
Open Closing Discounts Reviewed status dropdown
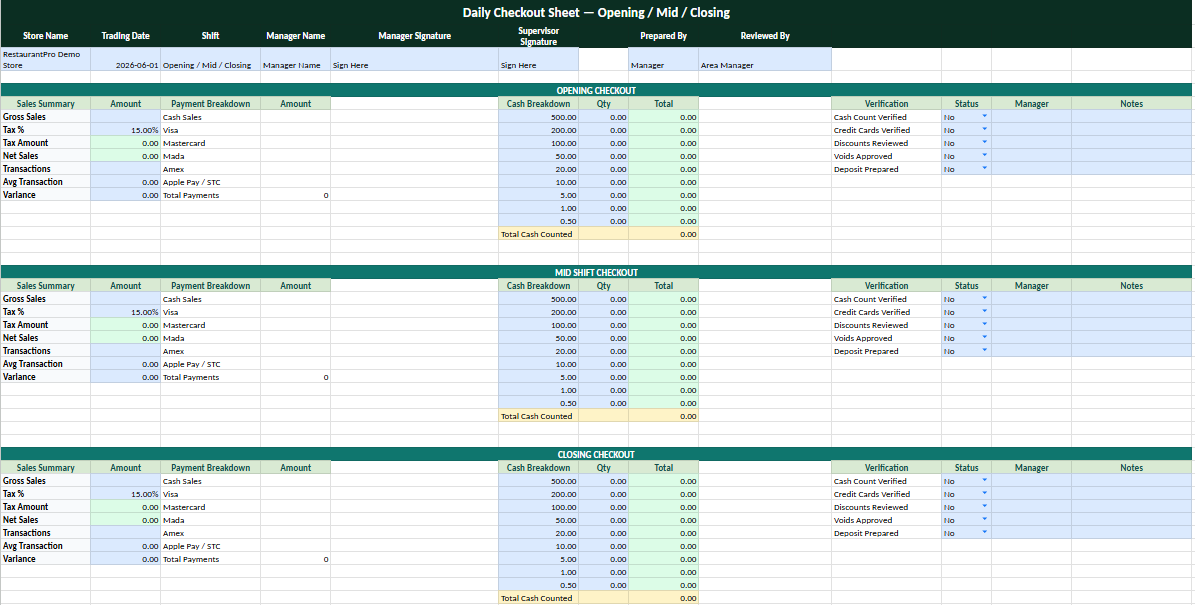coord(984,507)
